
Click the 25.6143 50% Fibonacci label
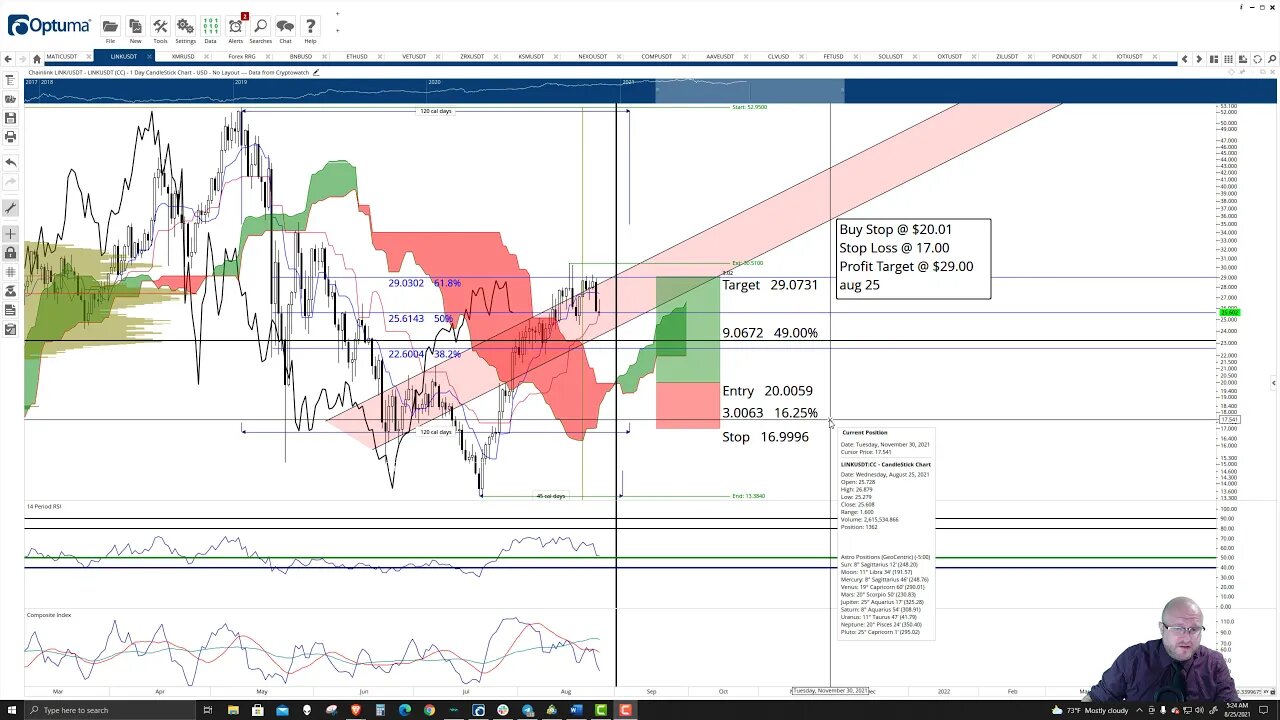point(420,319)
